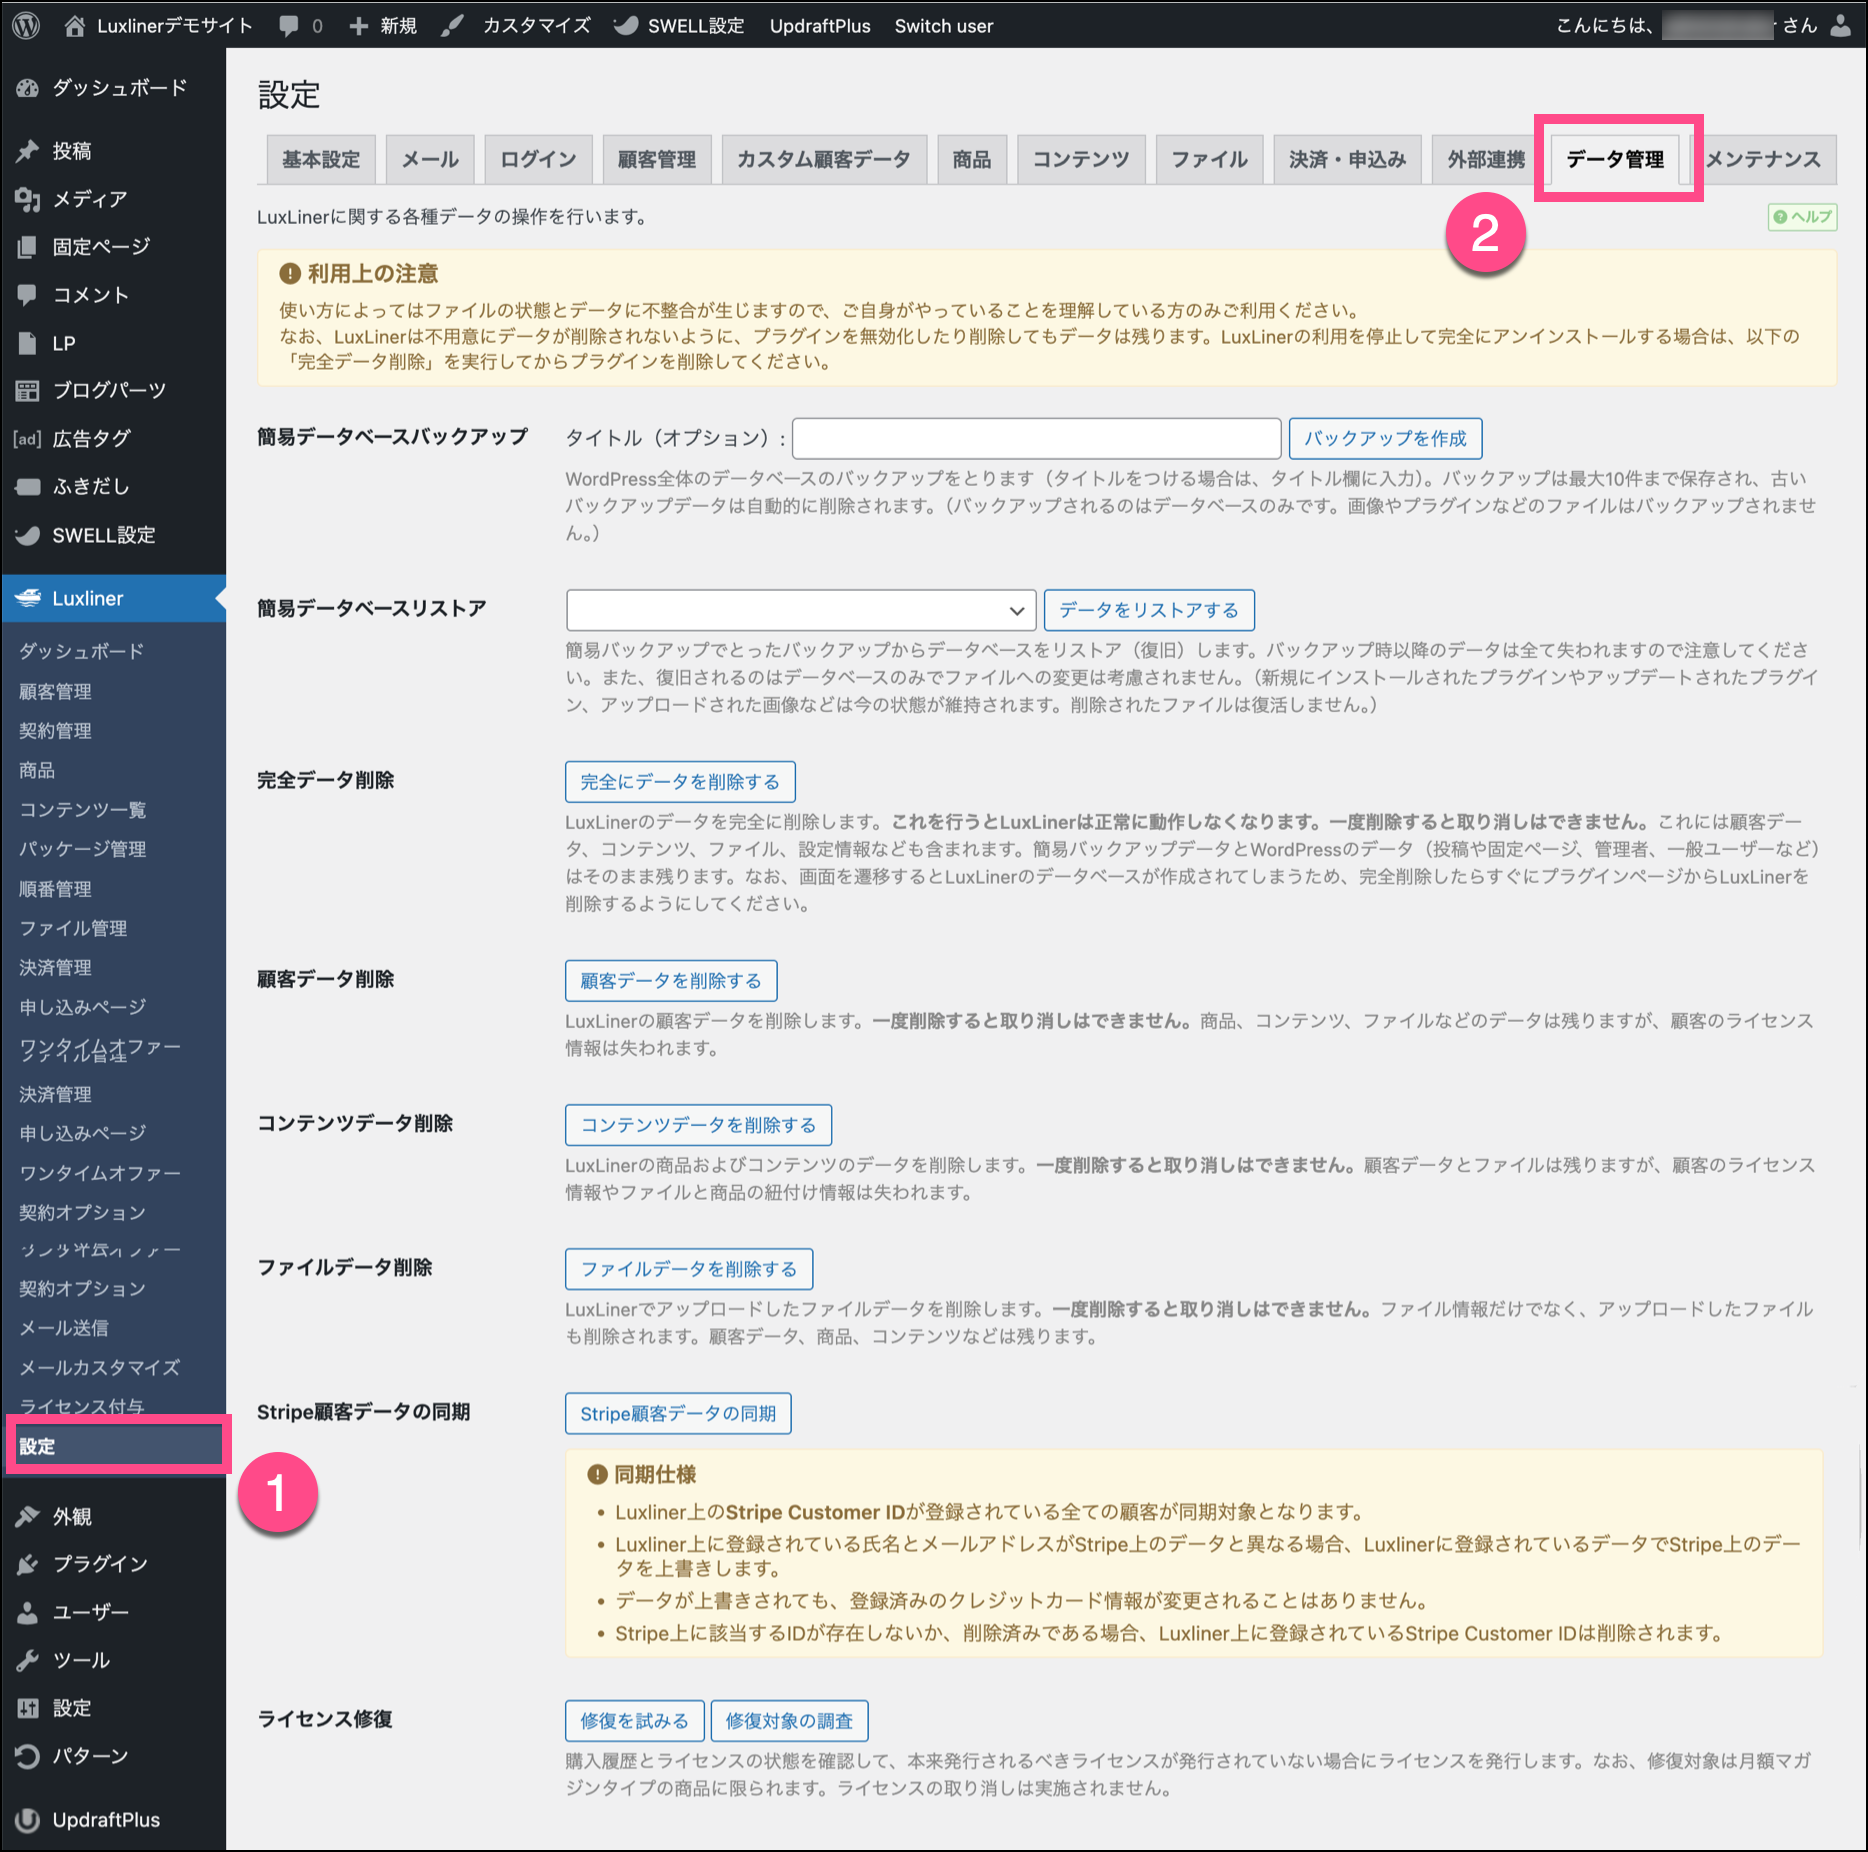The height and width of the screenshot is (1852, 1868).
Task: Click the backup title input field
Action: click(1036, 438)
